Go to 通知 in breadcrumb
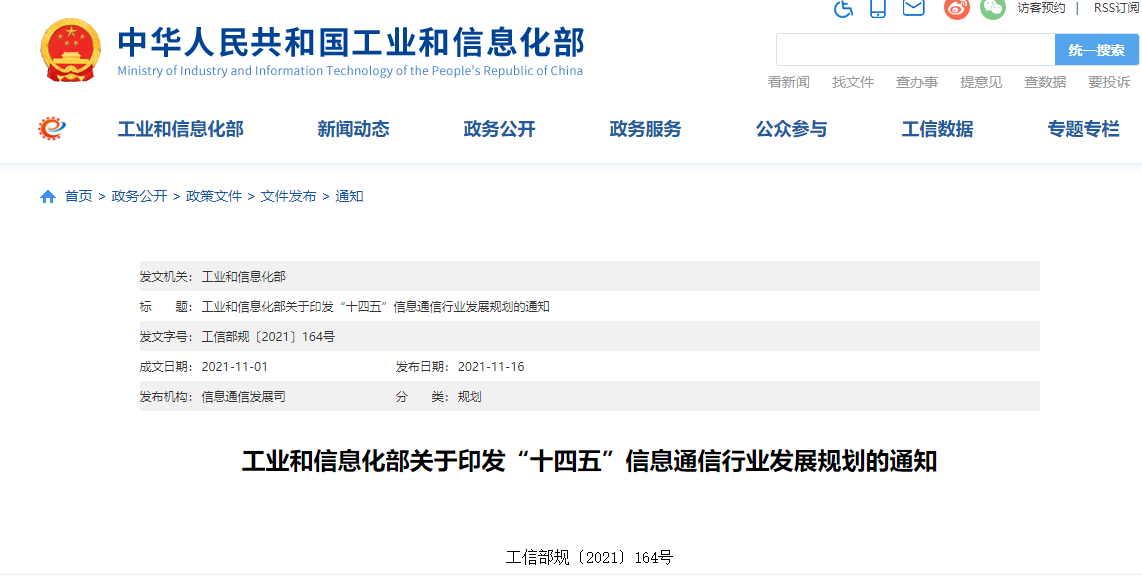The width and height of the screenshot is (1142, 577). 349,197
